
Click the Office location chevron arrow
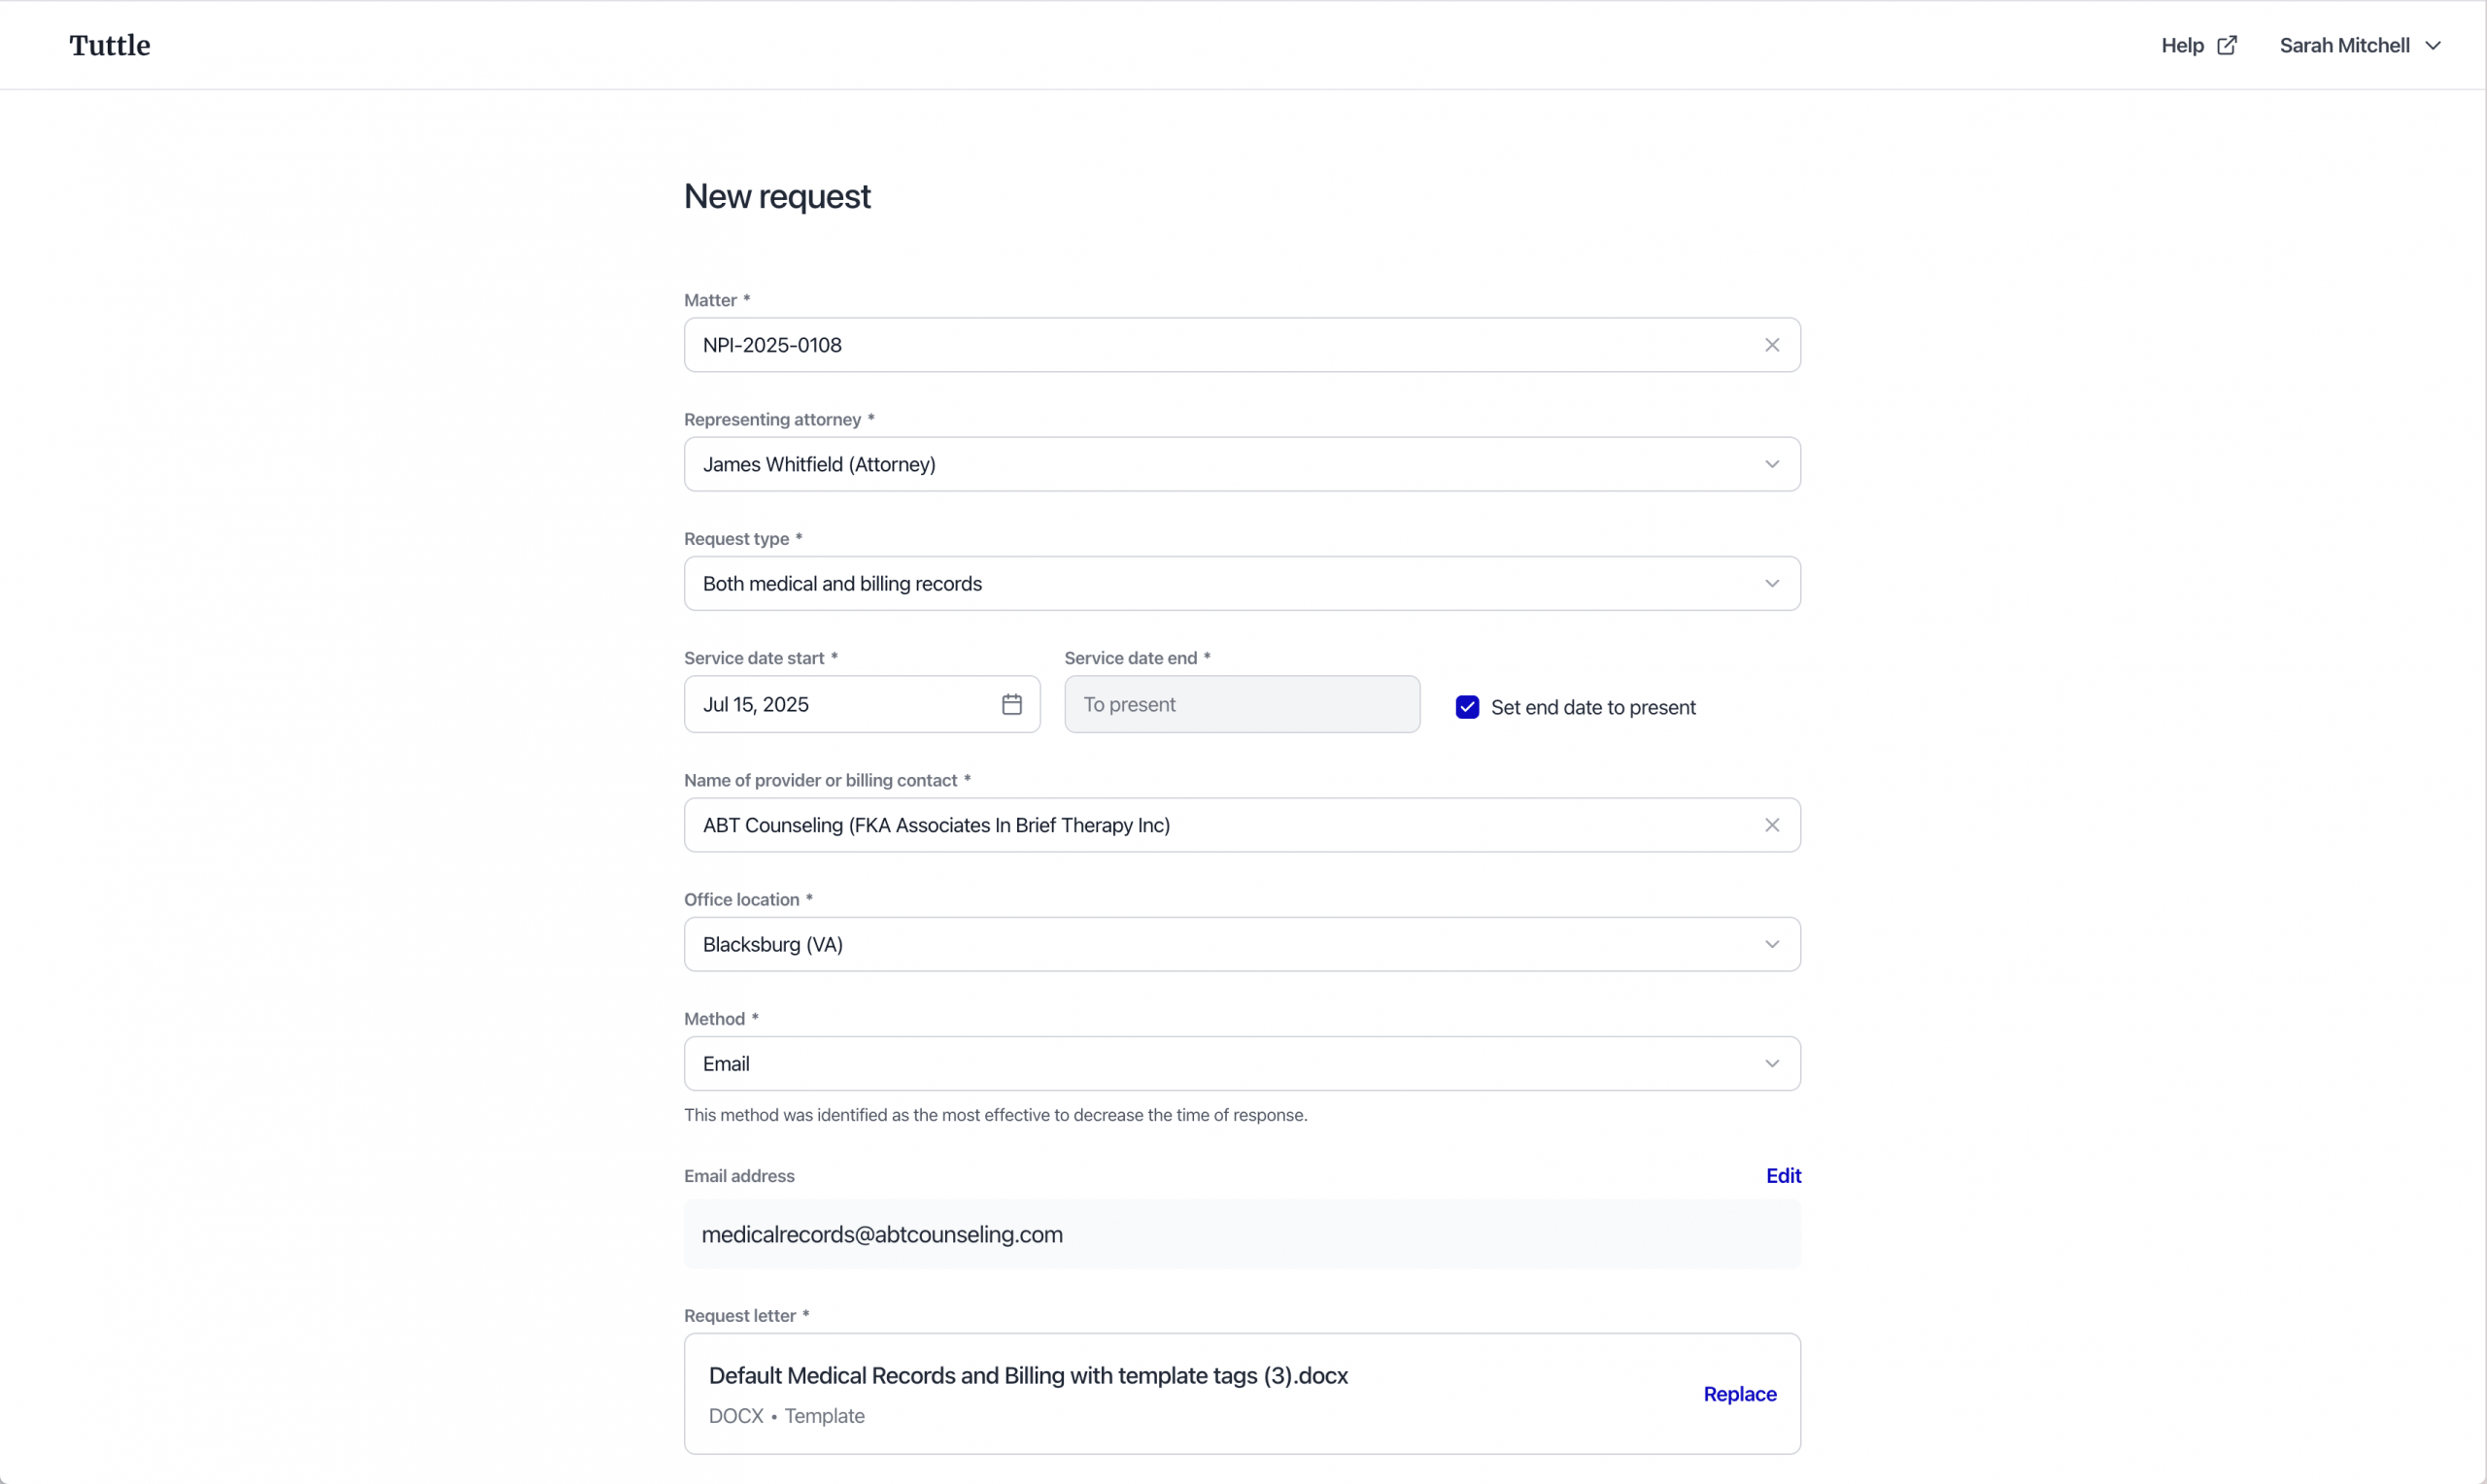coord(1771,944)
